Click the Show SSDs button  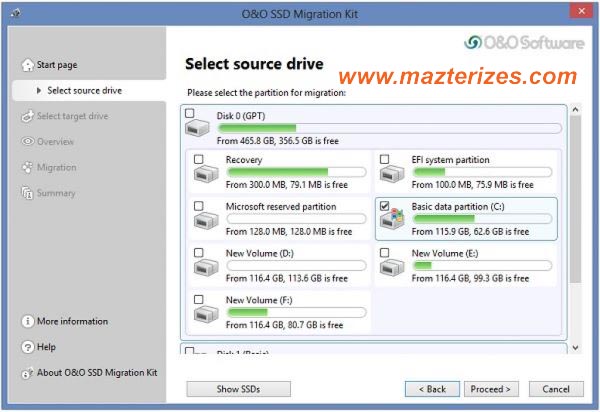(238, 389)
